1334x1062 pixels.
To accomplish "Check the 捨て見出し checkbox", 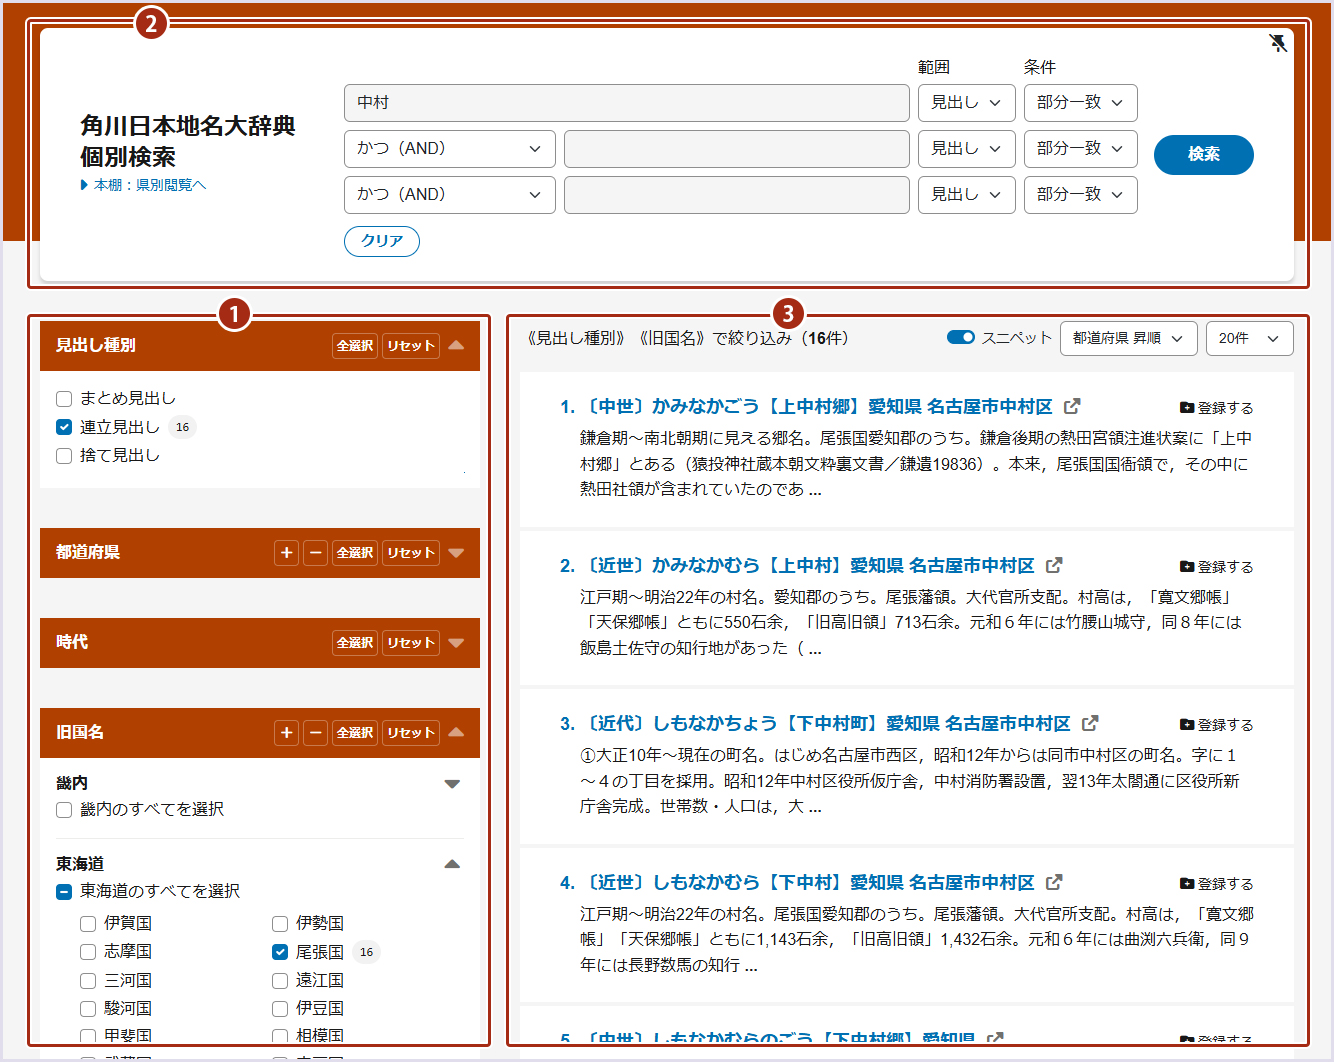I will (x=64, y=456).
